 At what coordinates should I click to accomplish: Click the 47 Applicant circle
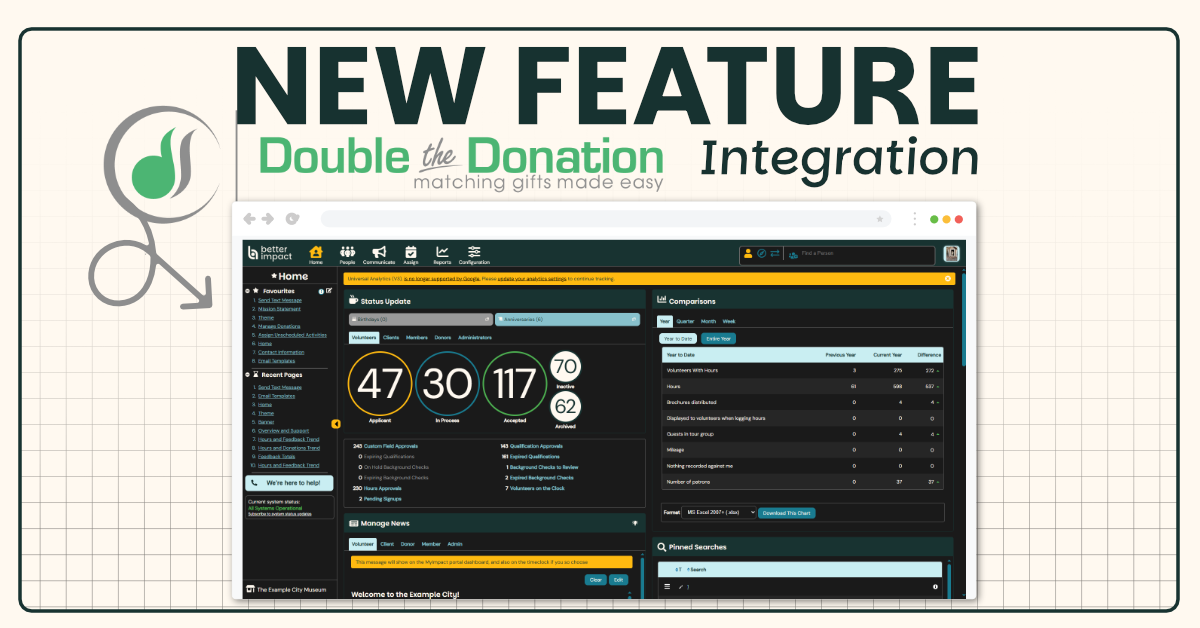tap(380, 383)
